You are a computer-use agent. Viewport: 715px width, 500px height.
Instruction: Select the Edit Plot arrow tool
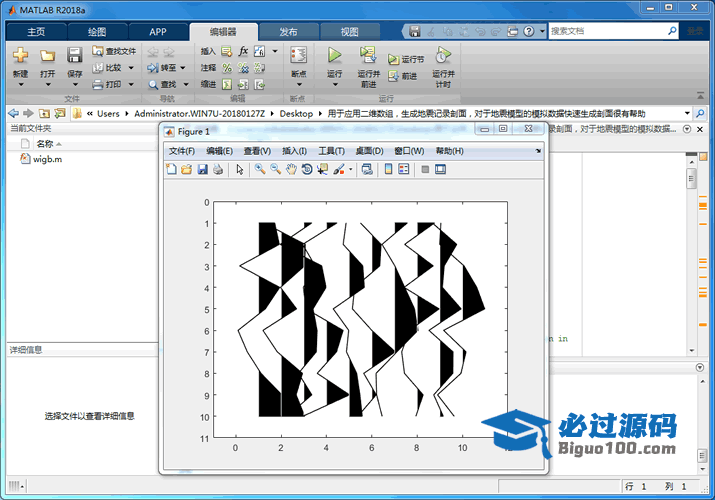240,170
